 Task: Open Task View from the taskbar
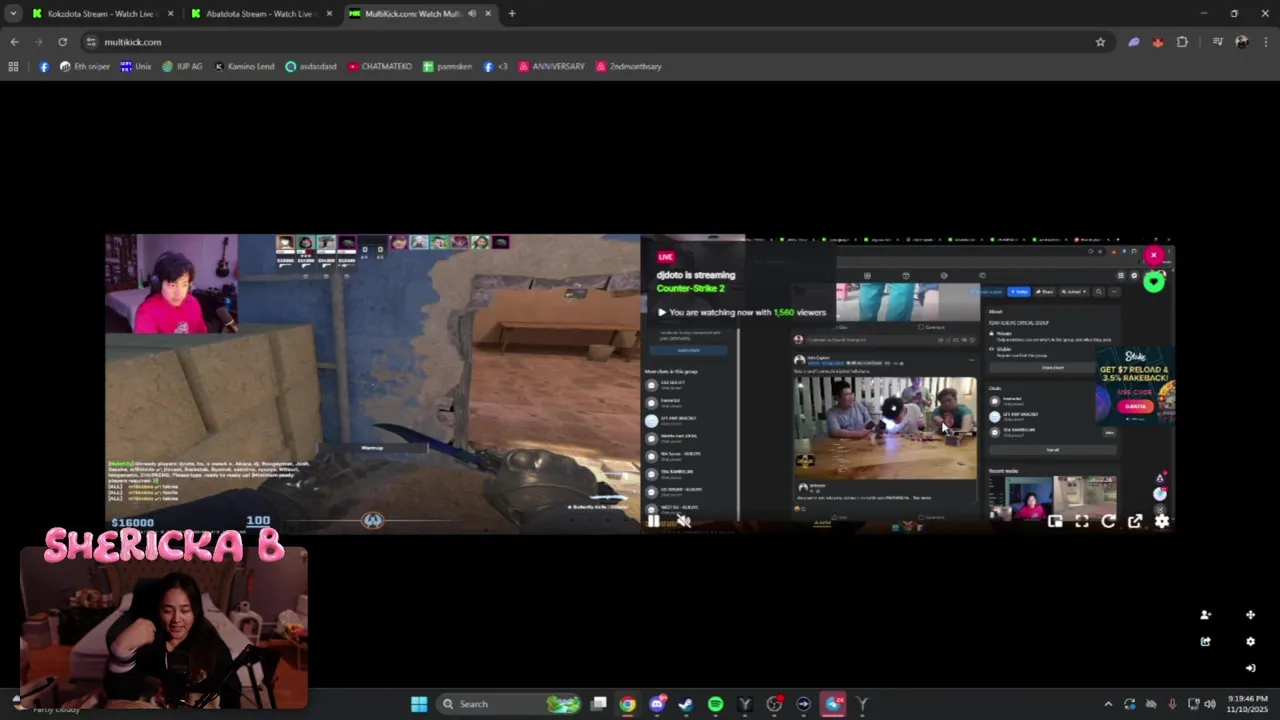(x=598, y=704)
